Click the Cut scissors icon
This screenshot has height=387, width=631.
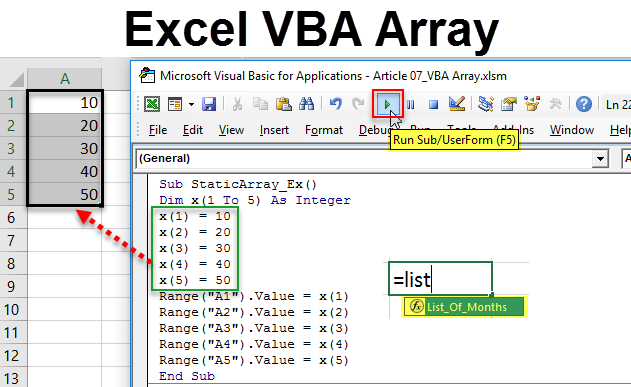point(237,105)
